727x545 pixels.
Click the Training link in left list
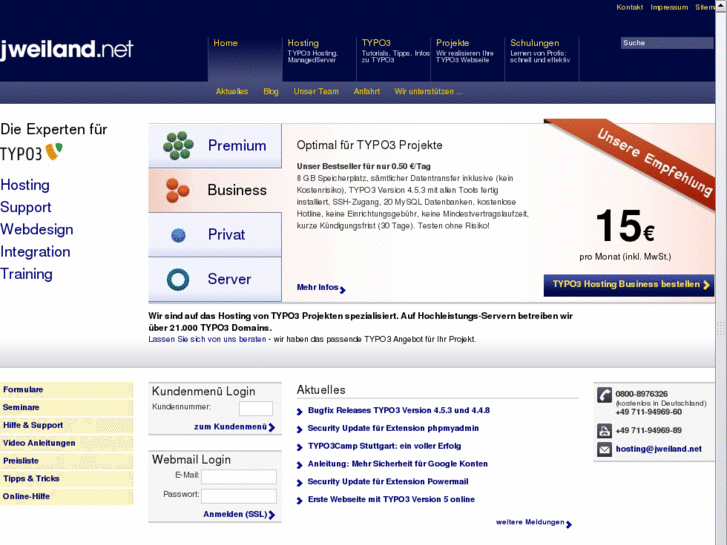click(26, 274)
